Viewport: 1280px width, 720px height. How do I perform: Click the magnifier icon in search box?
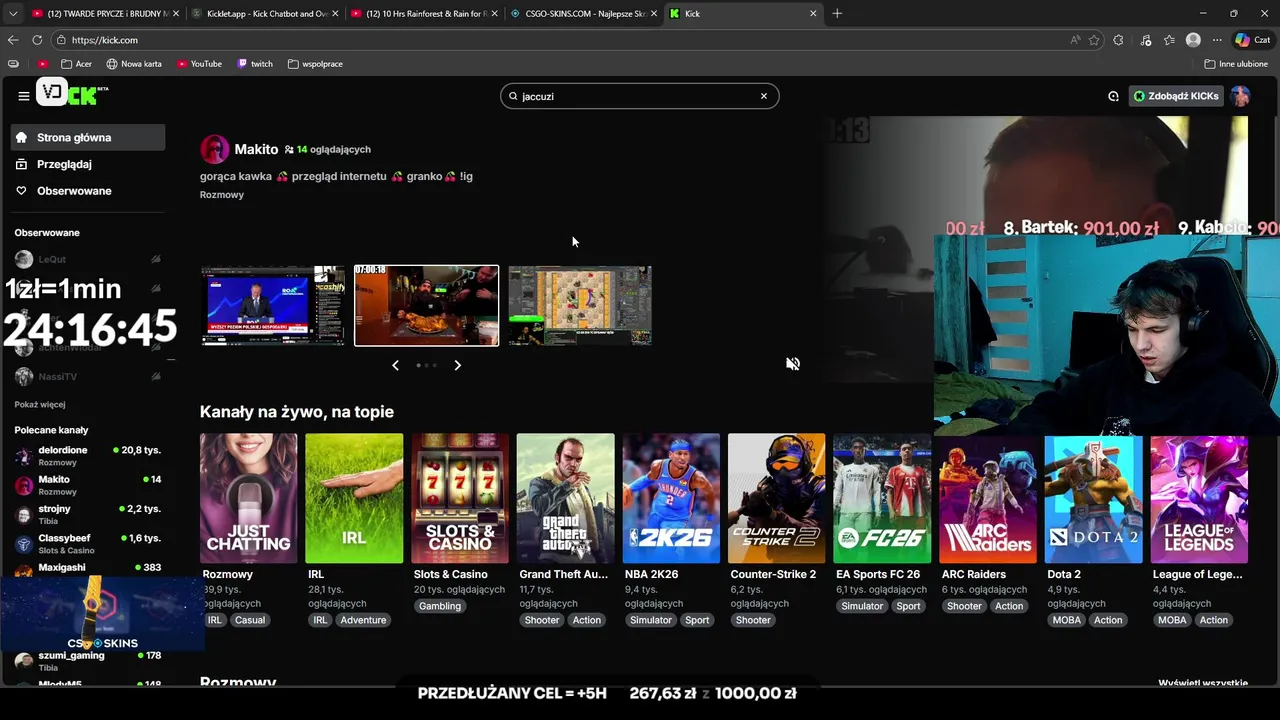coord(513,96)
